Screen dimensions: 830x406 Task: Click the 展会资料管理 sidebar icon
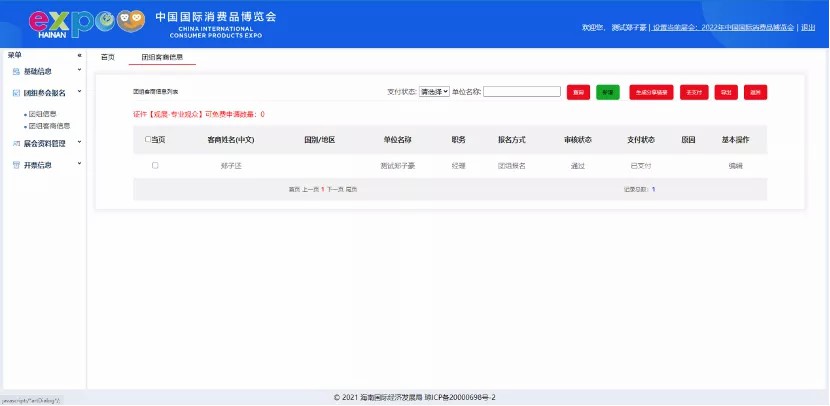tap(15, 143)
